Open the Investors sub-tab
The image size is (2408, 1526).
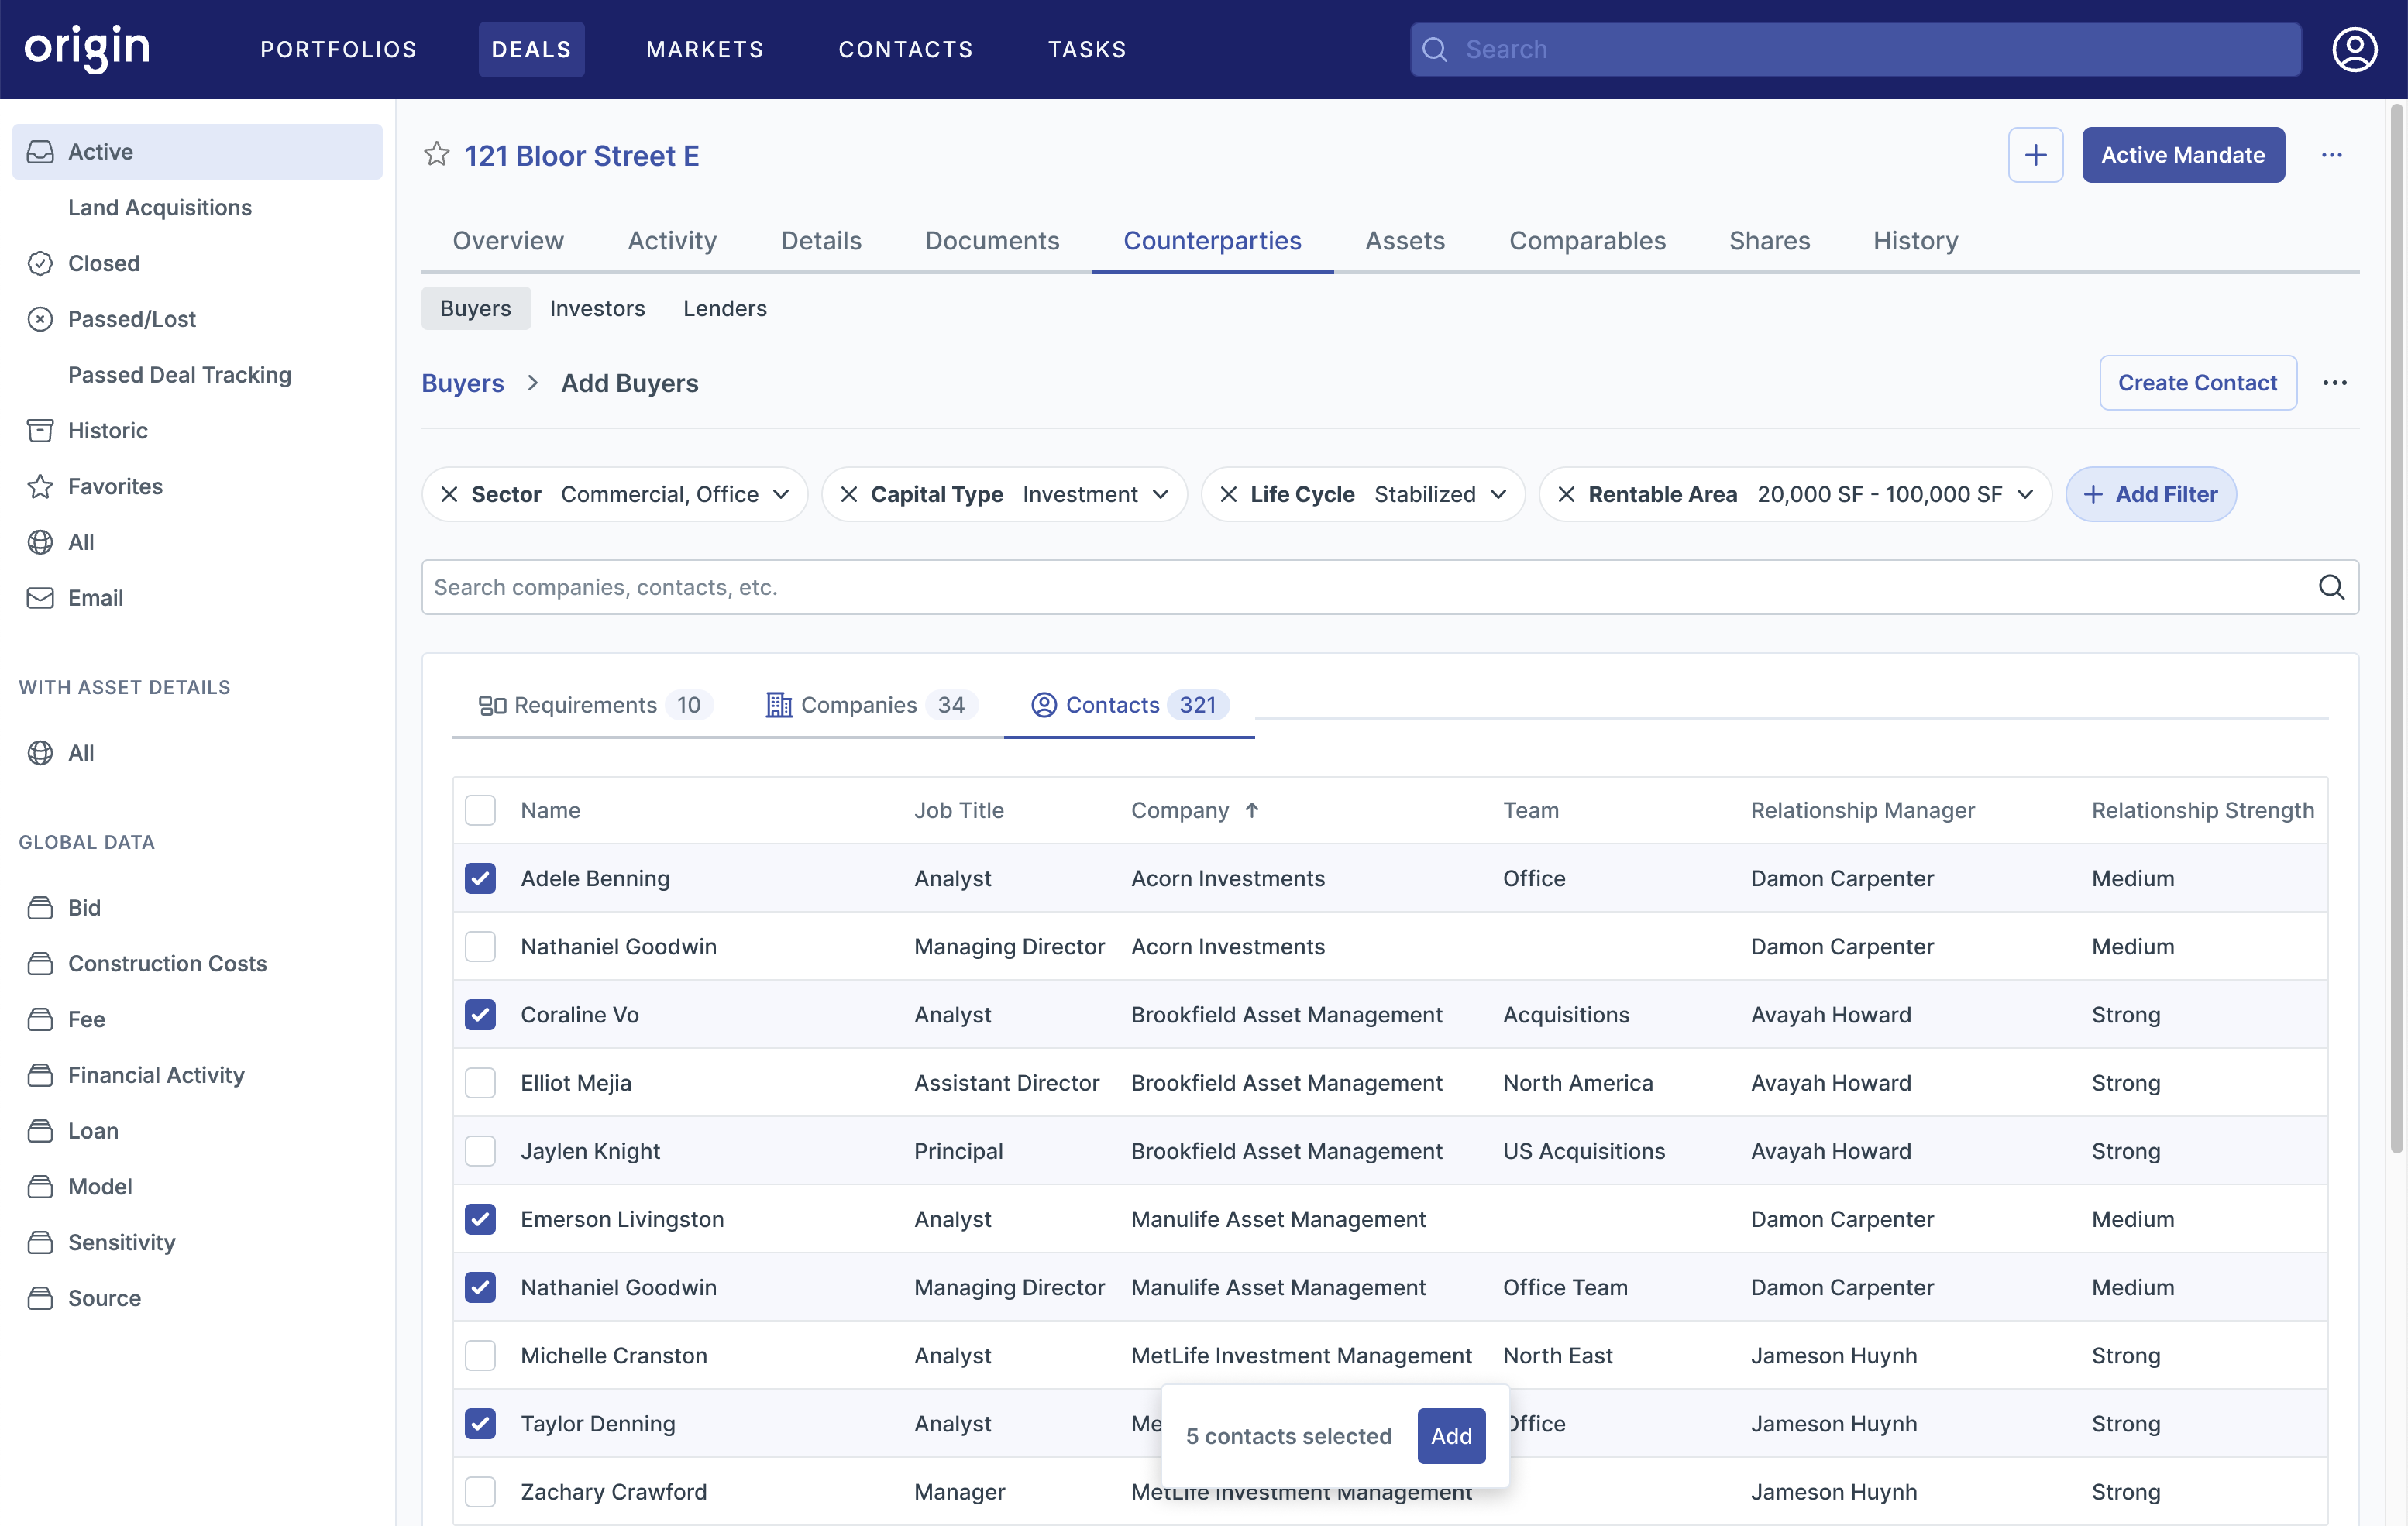[x=597, y=308]
